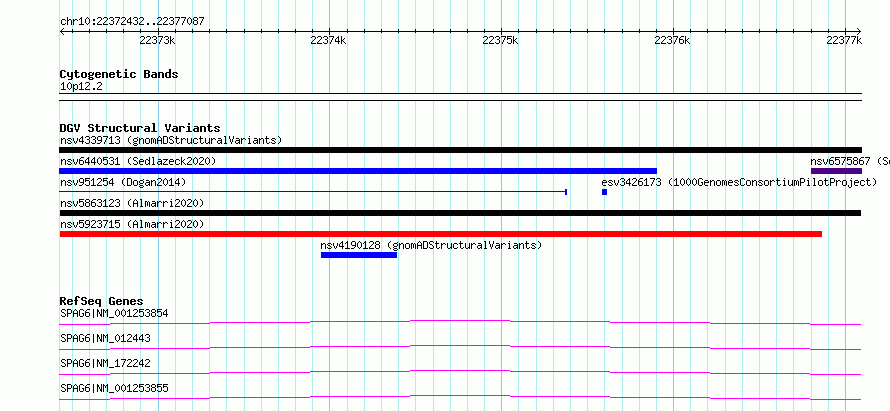The width and height of the screenshot is (890, 411).
Task: Click the nsv4339713 gnomADStructuralVariants label
Action: [171, 140]
